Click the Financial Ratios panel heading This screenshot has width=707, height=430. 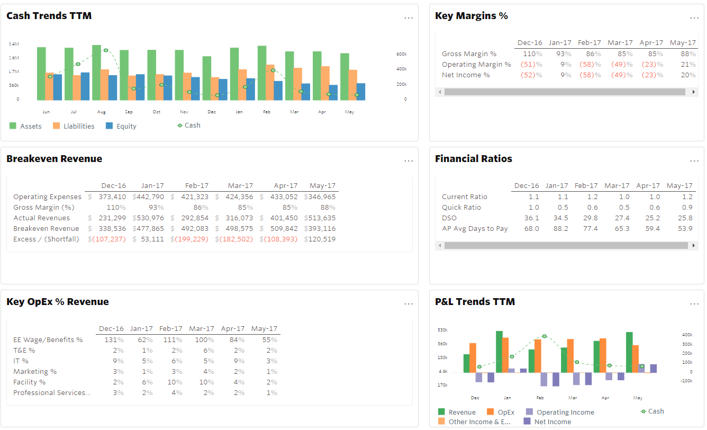coord(473,159)
